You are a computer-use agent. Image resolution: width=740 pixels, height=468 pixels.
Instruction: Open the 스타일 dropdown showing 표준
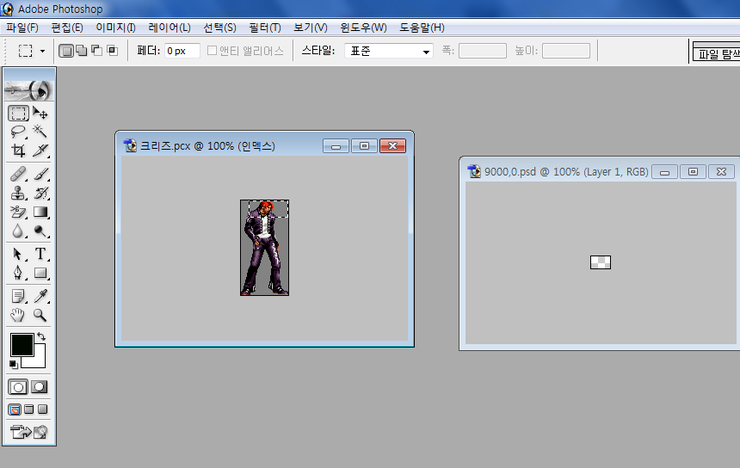389,51
